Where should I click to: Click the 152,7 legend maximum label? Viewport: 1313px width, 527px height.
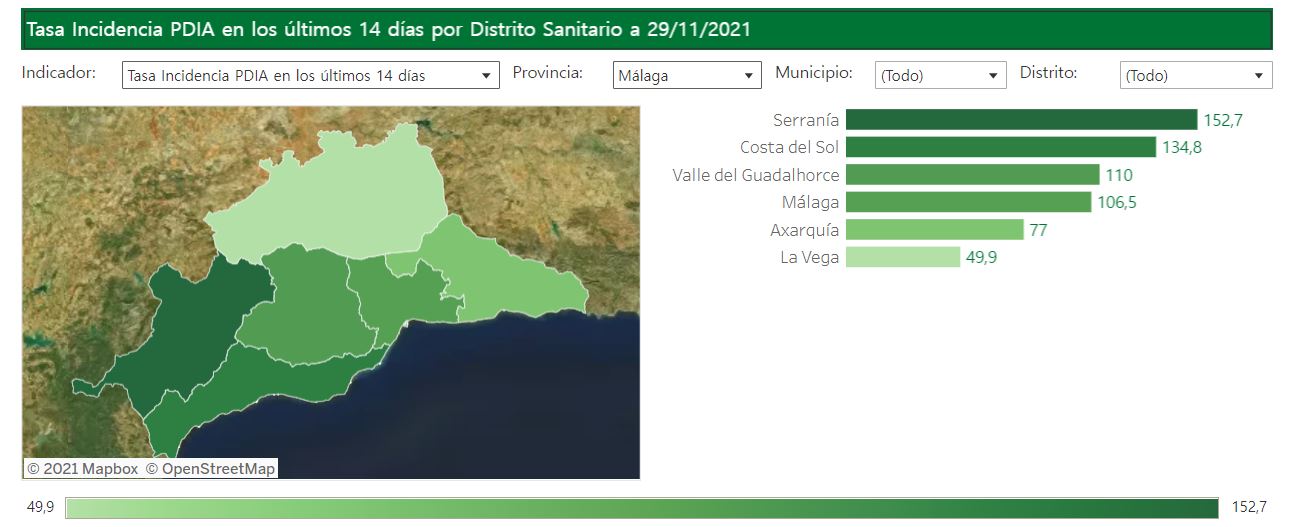point(1249,508)
